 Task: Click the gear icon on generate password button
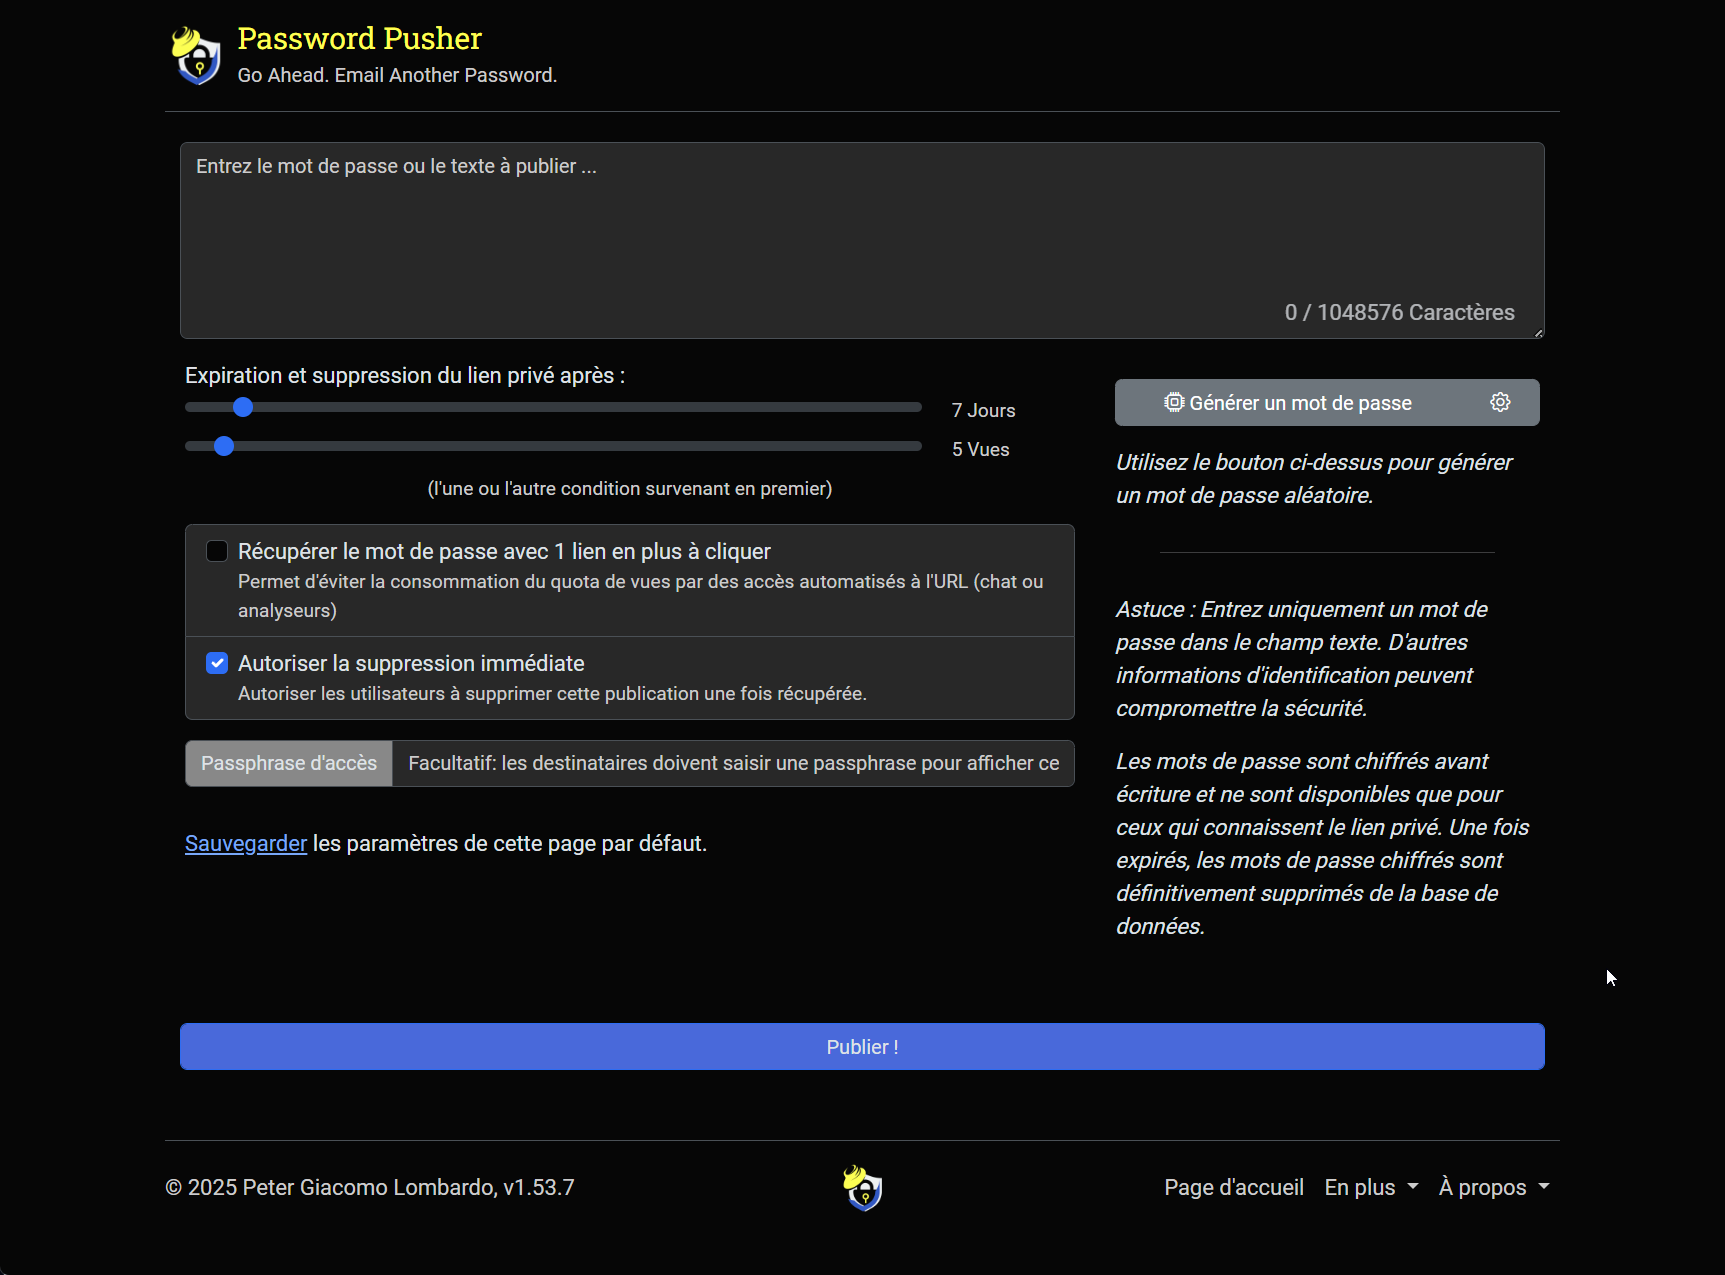click(x=1500, y=402)
